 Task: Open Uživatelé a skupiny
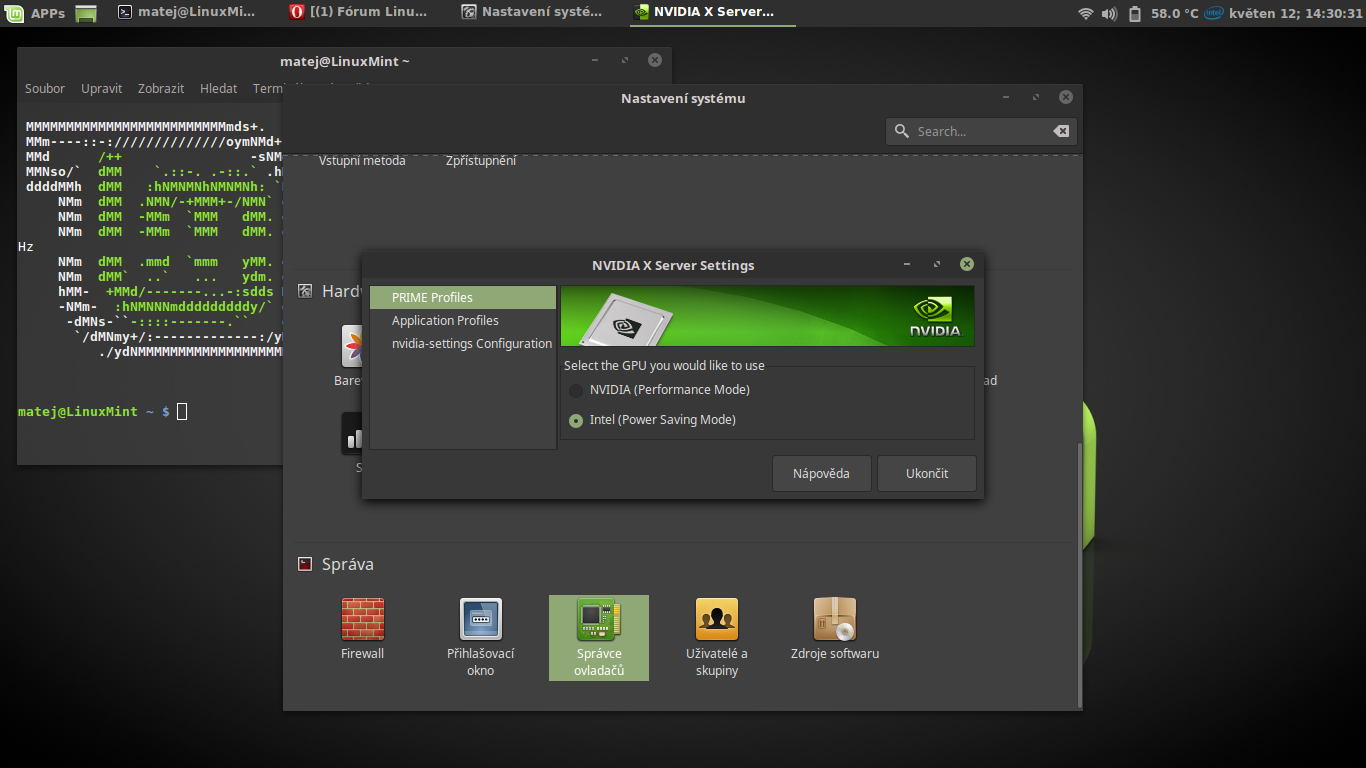[x=716, y=620]
